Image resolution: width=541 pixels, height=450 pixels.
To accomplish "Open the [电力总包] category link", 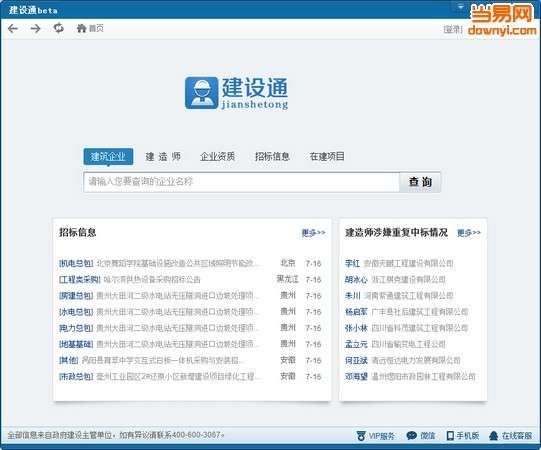I will tap(76, 328).
